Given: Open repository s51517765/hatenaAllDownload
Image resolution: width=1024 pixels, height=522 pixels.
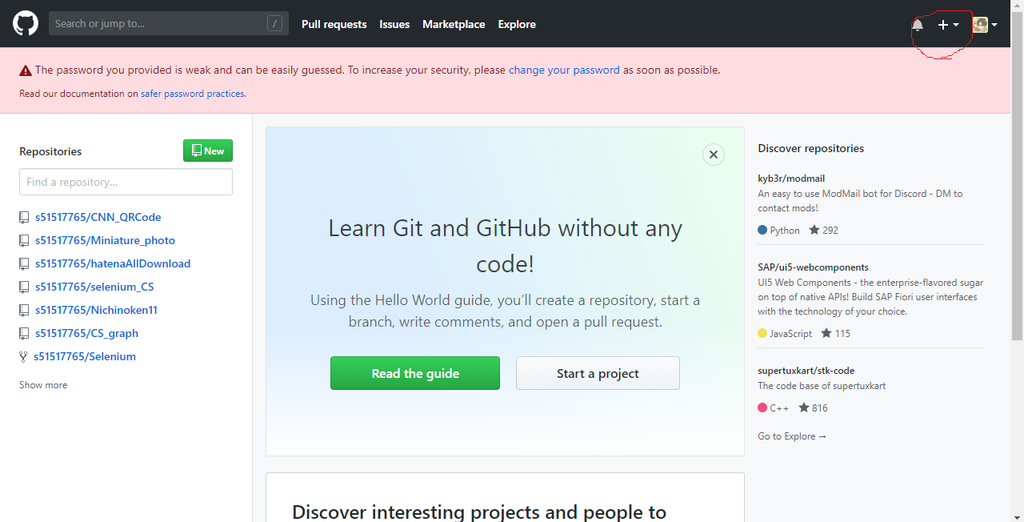Looking at the screenshot, I should tap(113, 263).
